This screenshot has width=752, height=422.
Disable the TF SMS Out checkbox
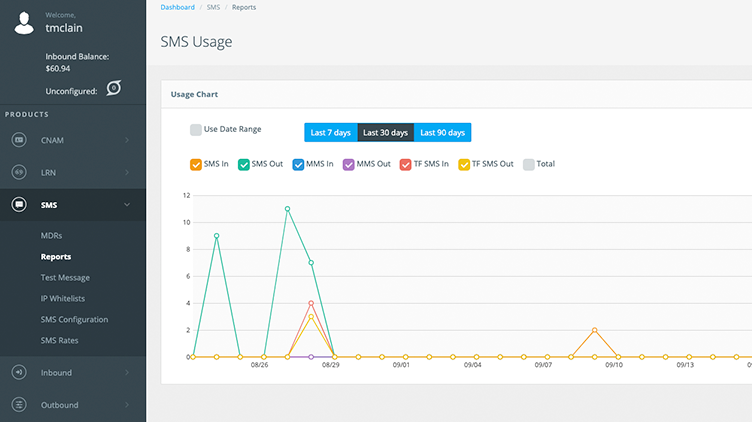[464, 164]
